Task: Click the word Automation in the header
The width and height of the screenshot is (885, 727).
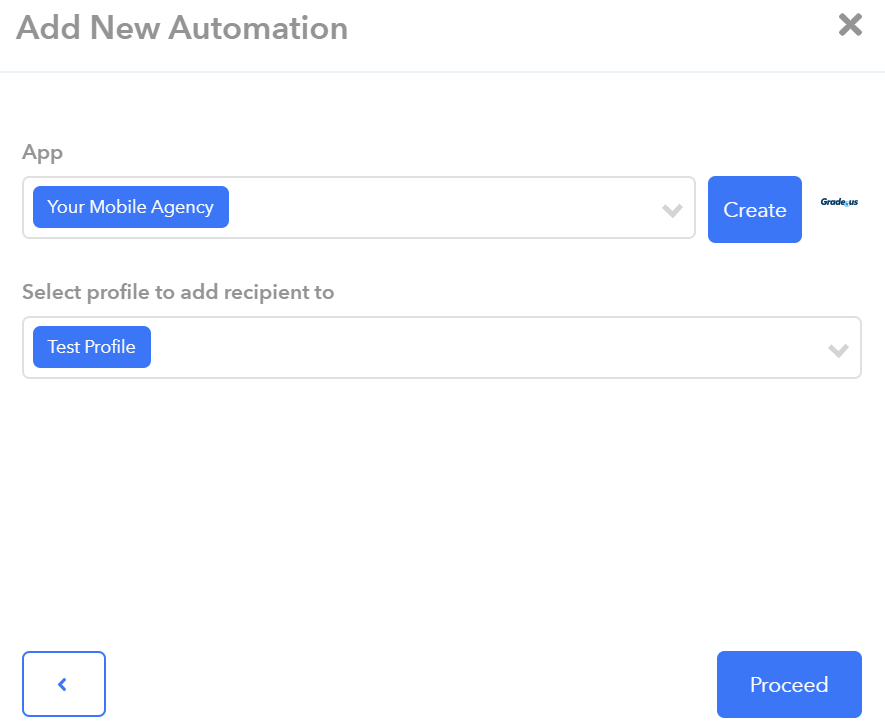Action: pyautogui.click(x=258, y=28)
